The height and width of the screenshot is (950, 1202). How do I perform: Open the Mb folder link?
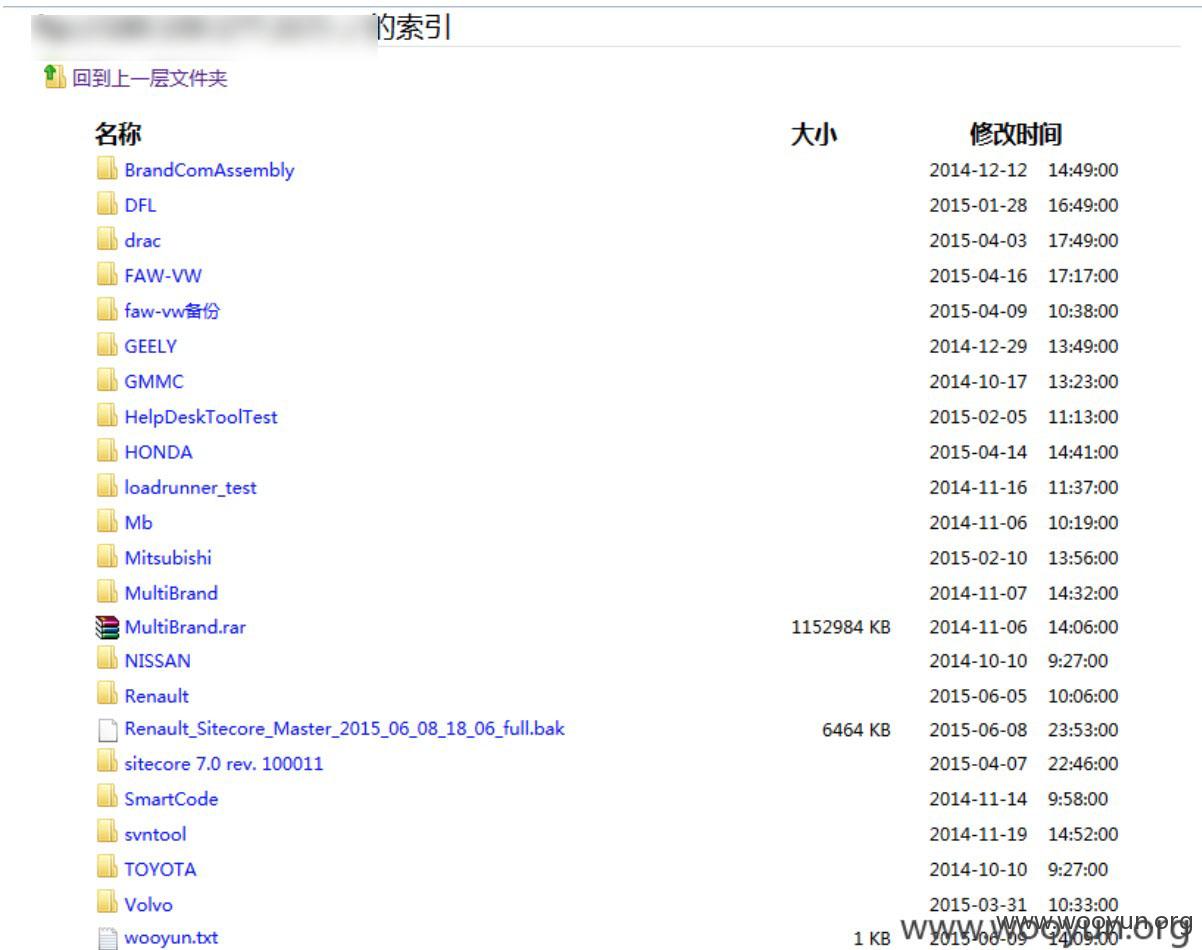(x=138, y=522)
